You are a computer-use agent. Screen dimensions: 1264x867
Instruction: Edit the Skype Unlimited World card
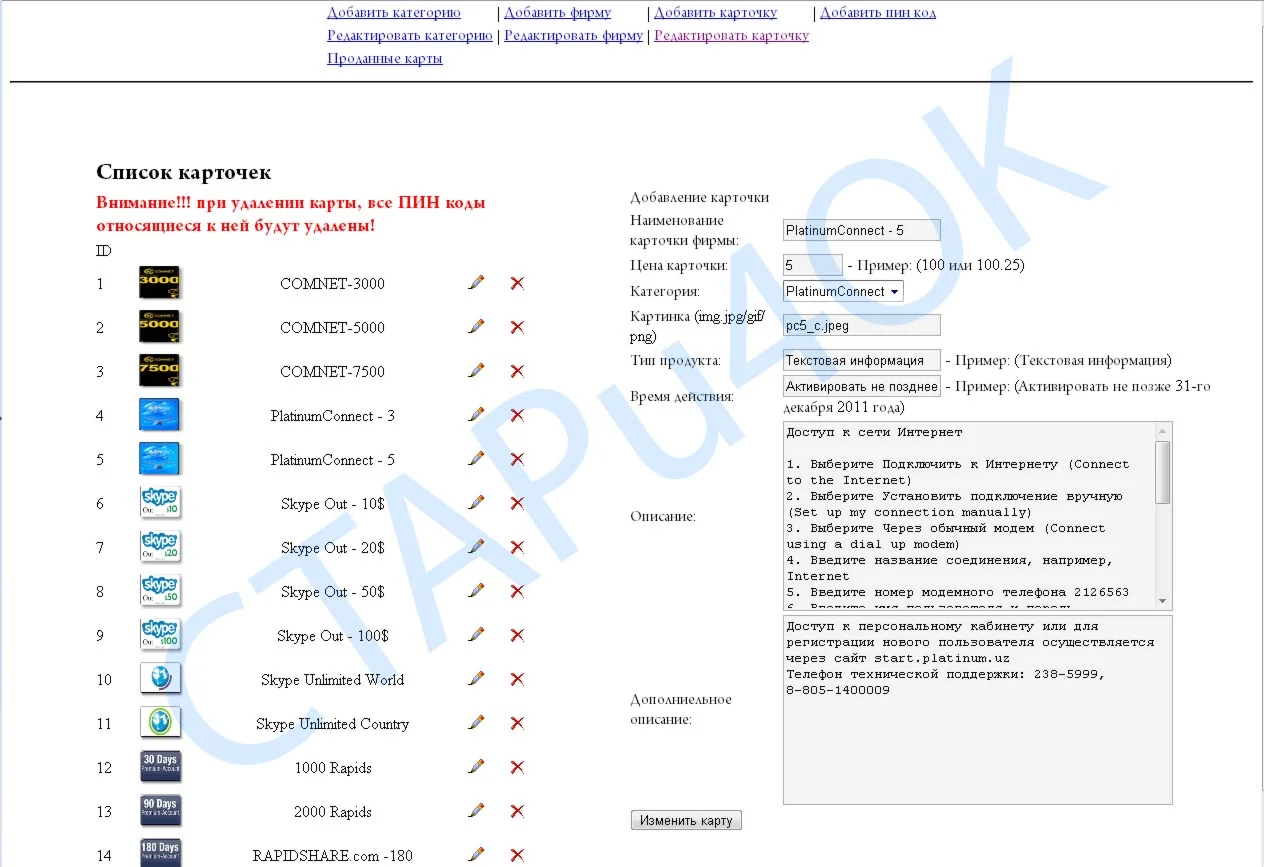[x=476, y=679]
